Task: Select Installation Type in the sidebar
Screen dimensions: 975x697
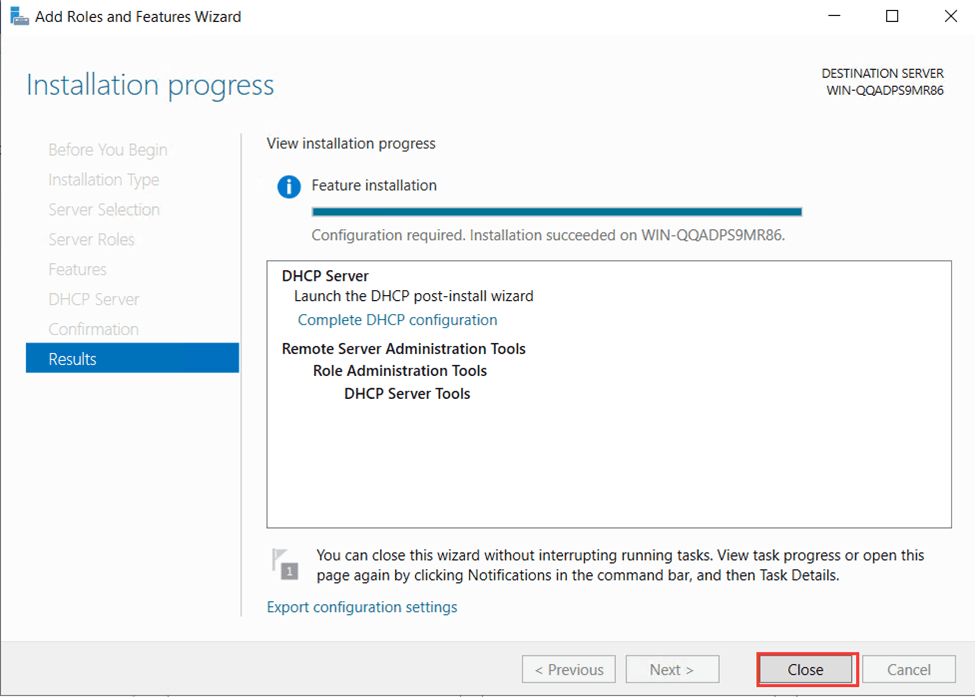Action: point(103,179)
